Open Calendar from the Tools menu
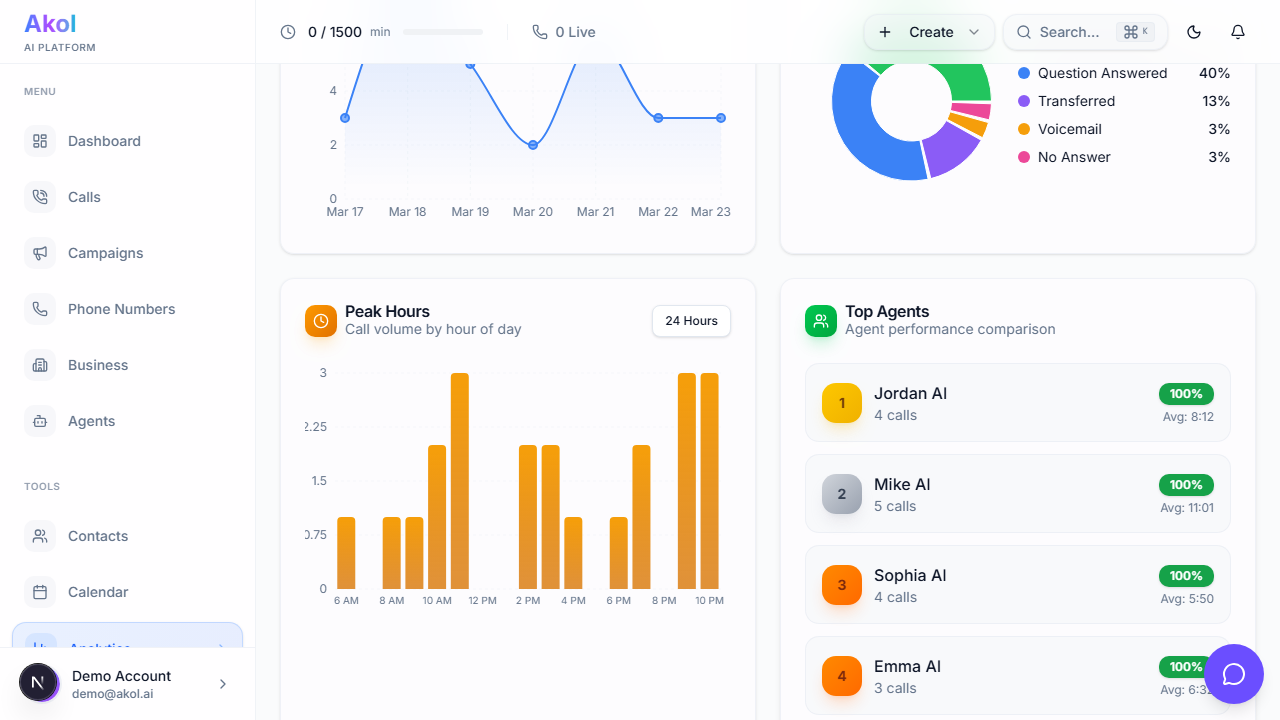1280x720 pixels. coord(98,592)
